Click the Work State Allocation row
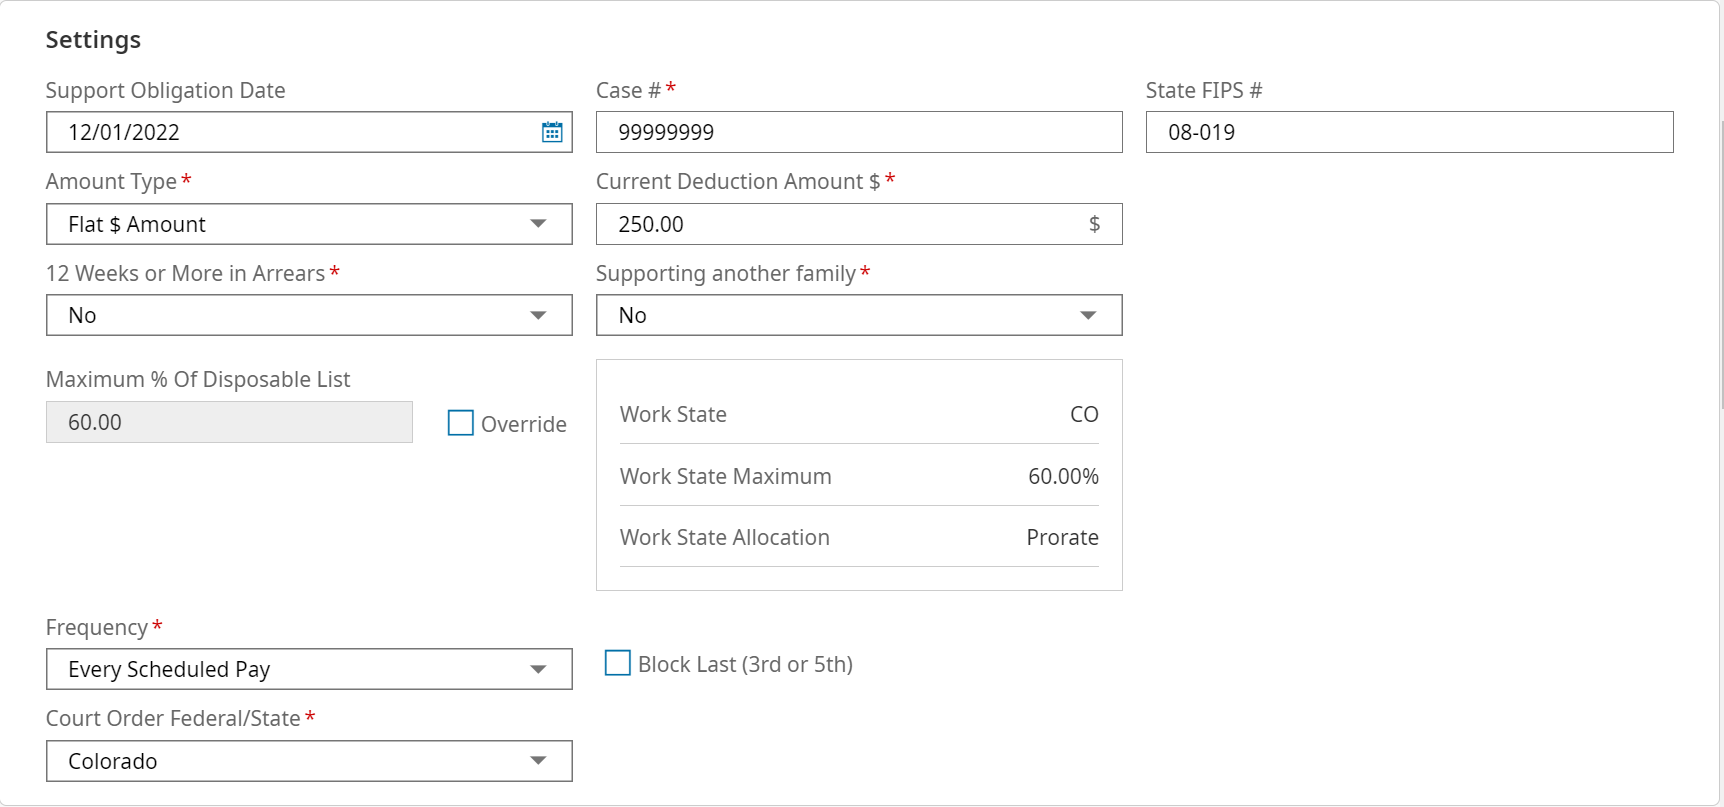The image size is (1724, 807). click(x=858, y=537)
